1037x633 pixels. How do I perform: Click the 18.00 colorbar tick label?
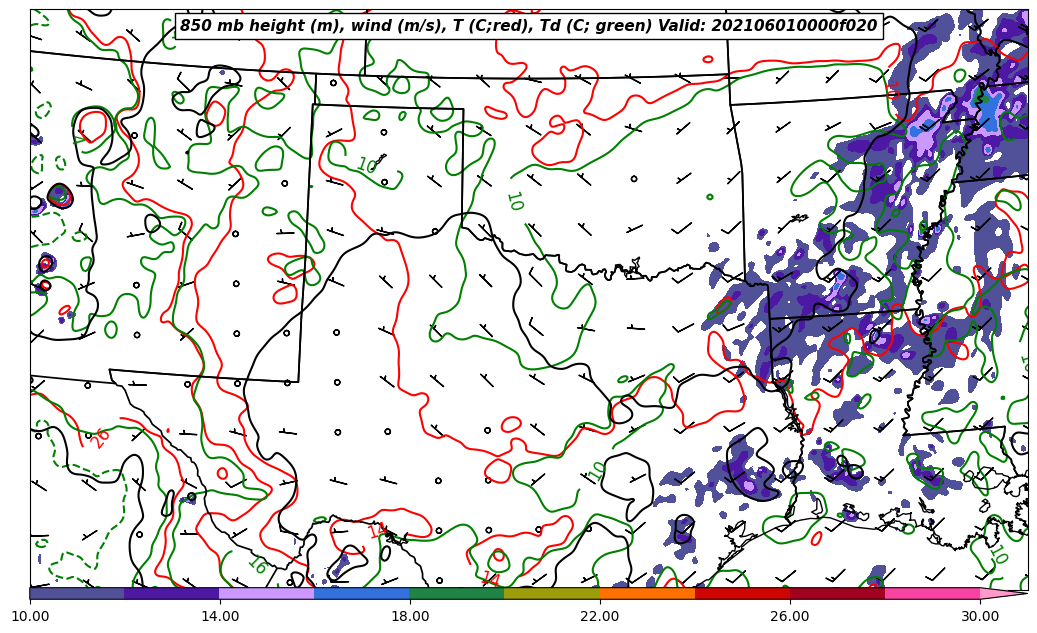click(410, 616)
